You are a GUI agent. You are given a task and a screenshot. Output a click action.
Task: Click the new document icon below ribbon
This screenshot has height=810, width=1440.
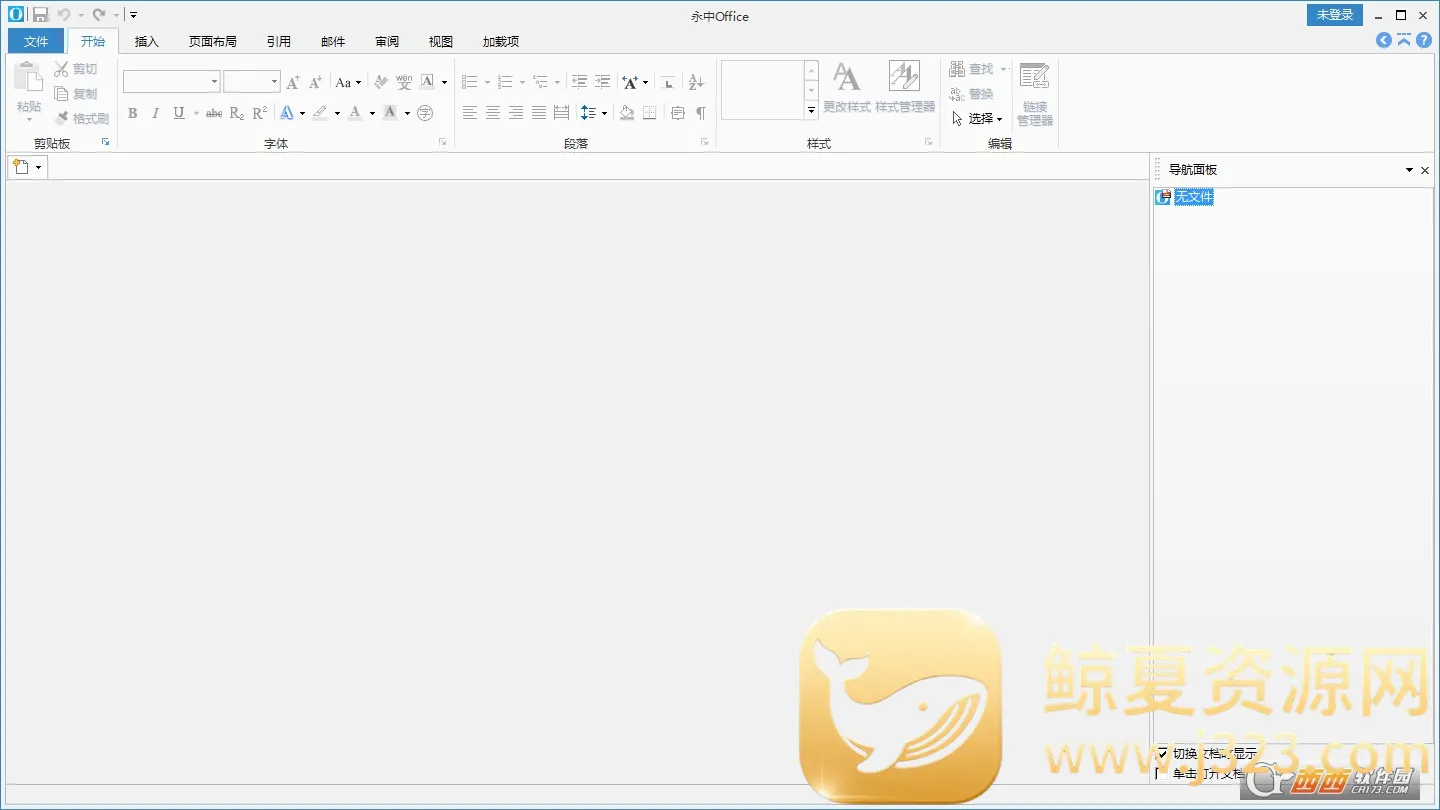coord(21,167)
